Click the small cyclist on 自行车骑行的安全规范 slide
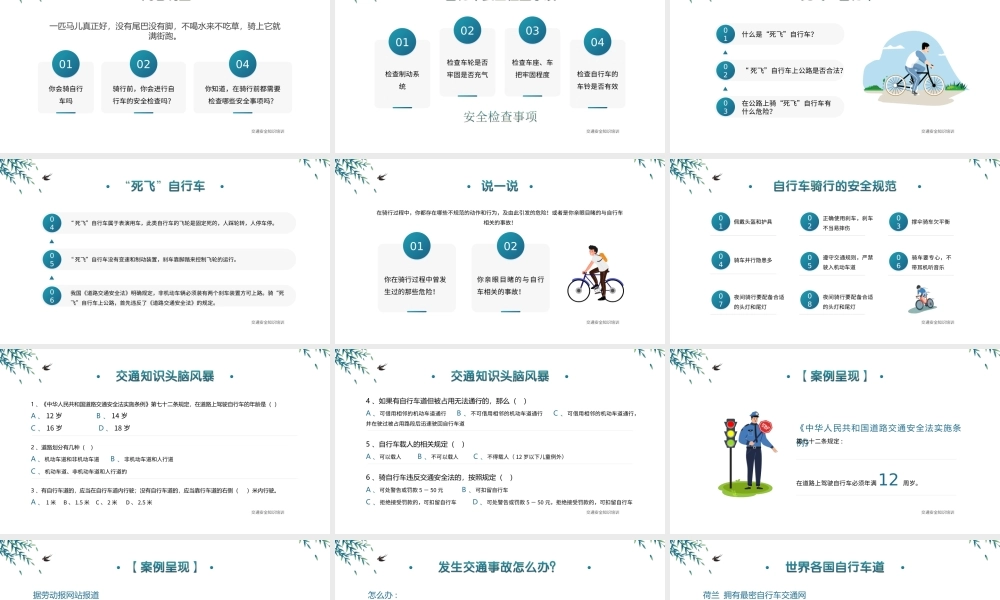 click(922, 299)
